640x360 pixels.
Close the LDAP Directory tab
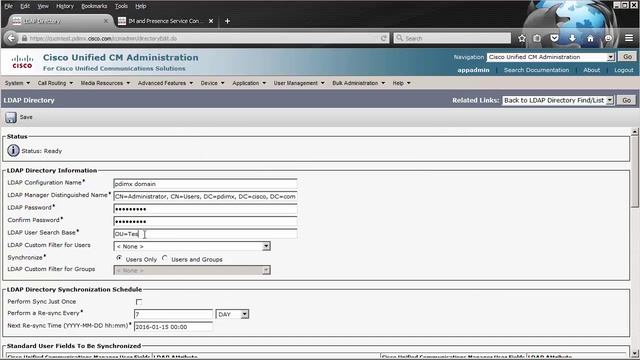[106, 21]
